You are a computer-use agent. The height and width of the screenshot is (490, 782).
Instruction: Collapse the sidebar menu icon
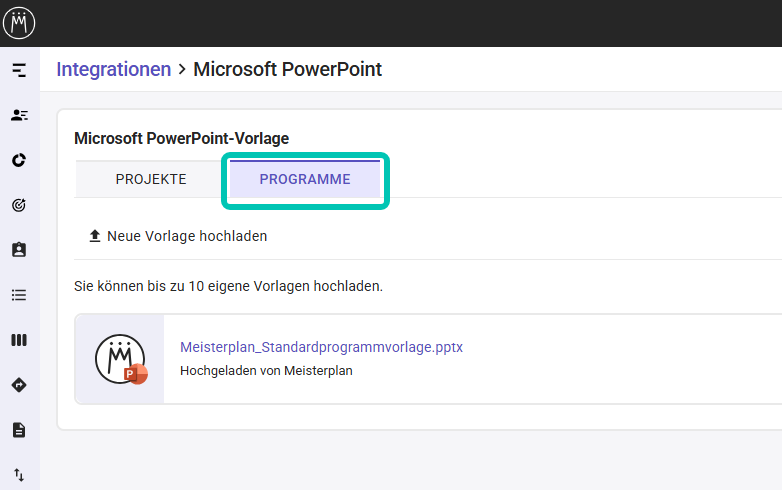point(19,70)
